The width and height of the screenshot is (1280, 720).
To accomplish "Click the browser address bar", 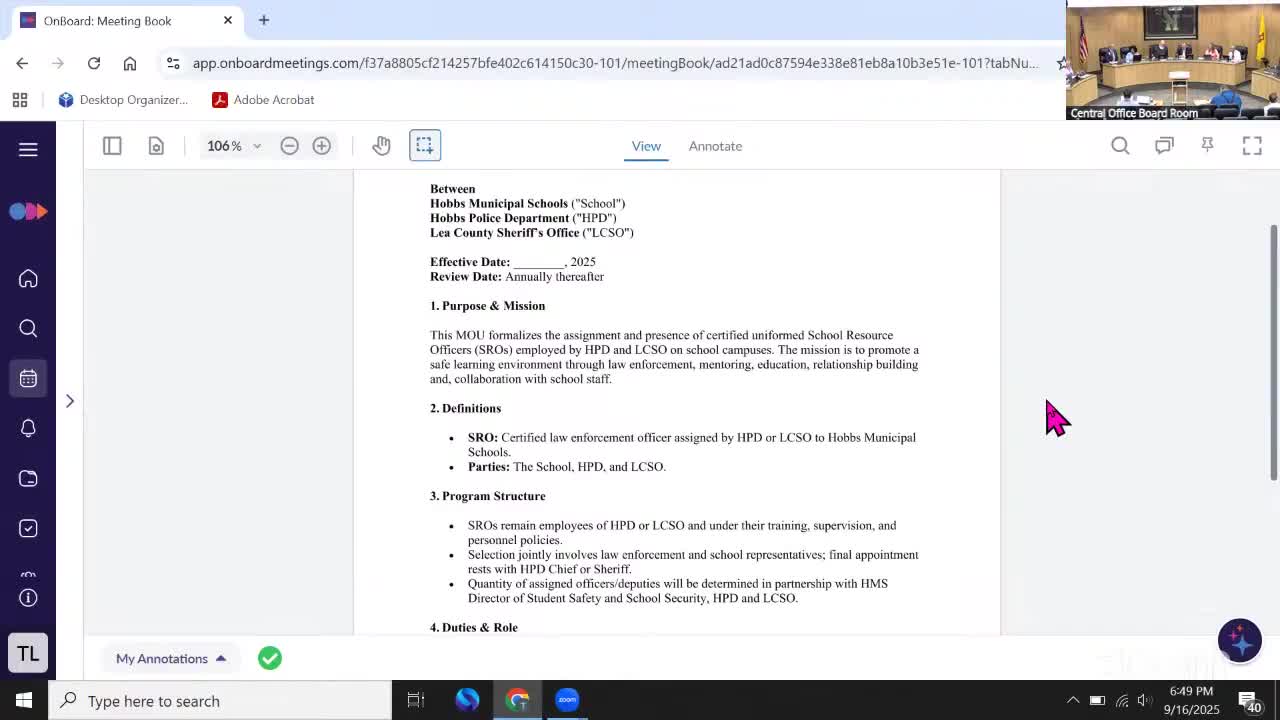I will 615,63.
